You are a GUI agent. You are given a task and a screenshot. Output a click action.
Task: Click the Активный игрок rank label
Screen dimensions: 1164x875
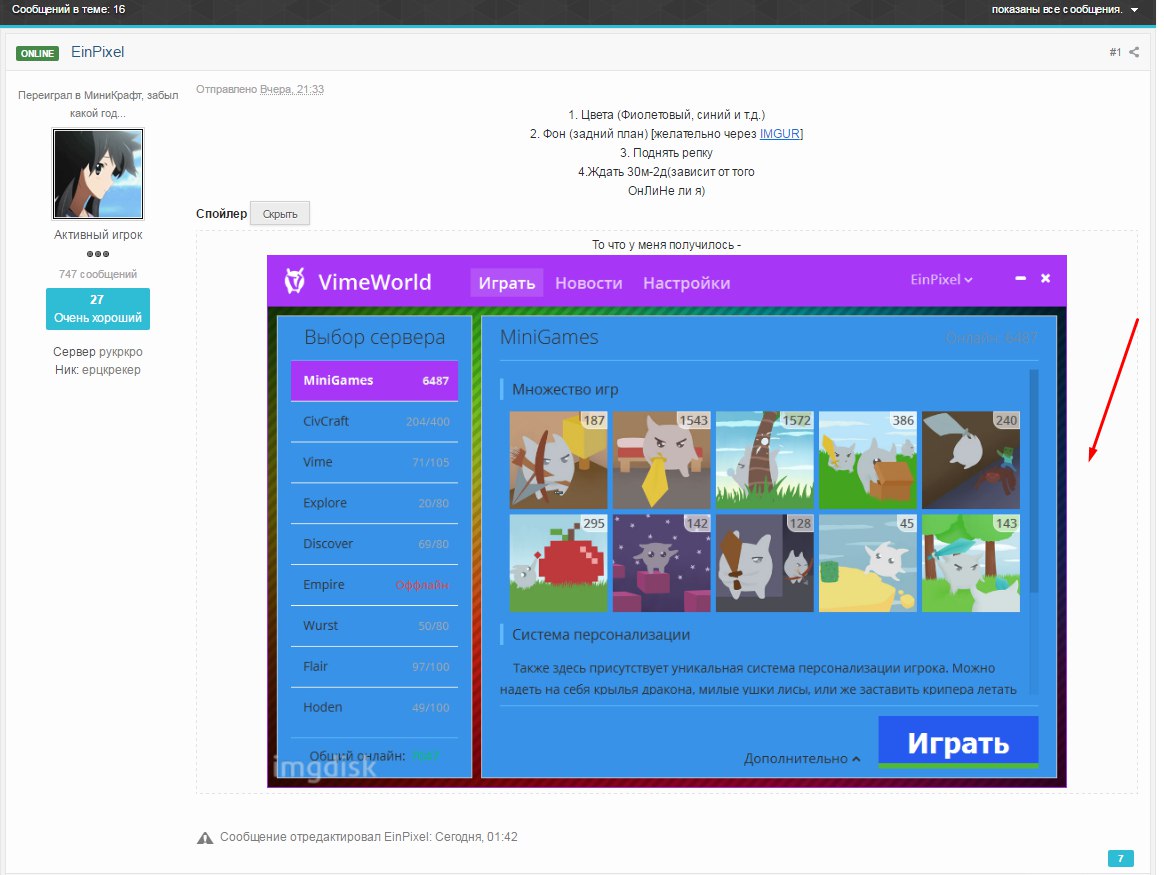coord(98,235)
